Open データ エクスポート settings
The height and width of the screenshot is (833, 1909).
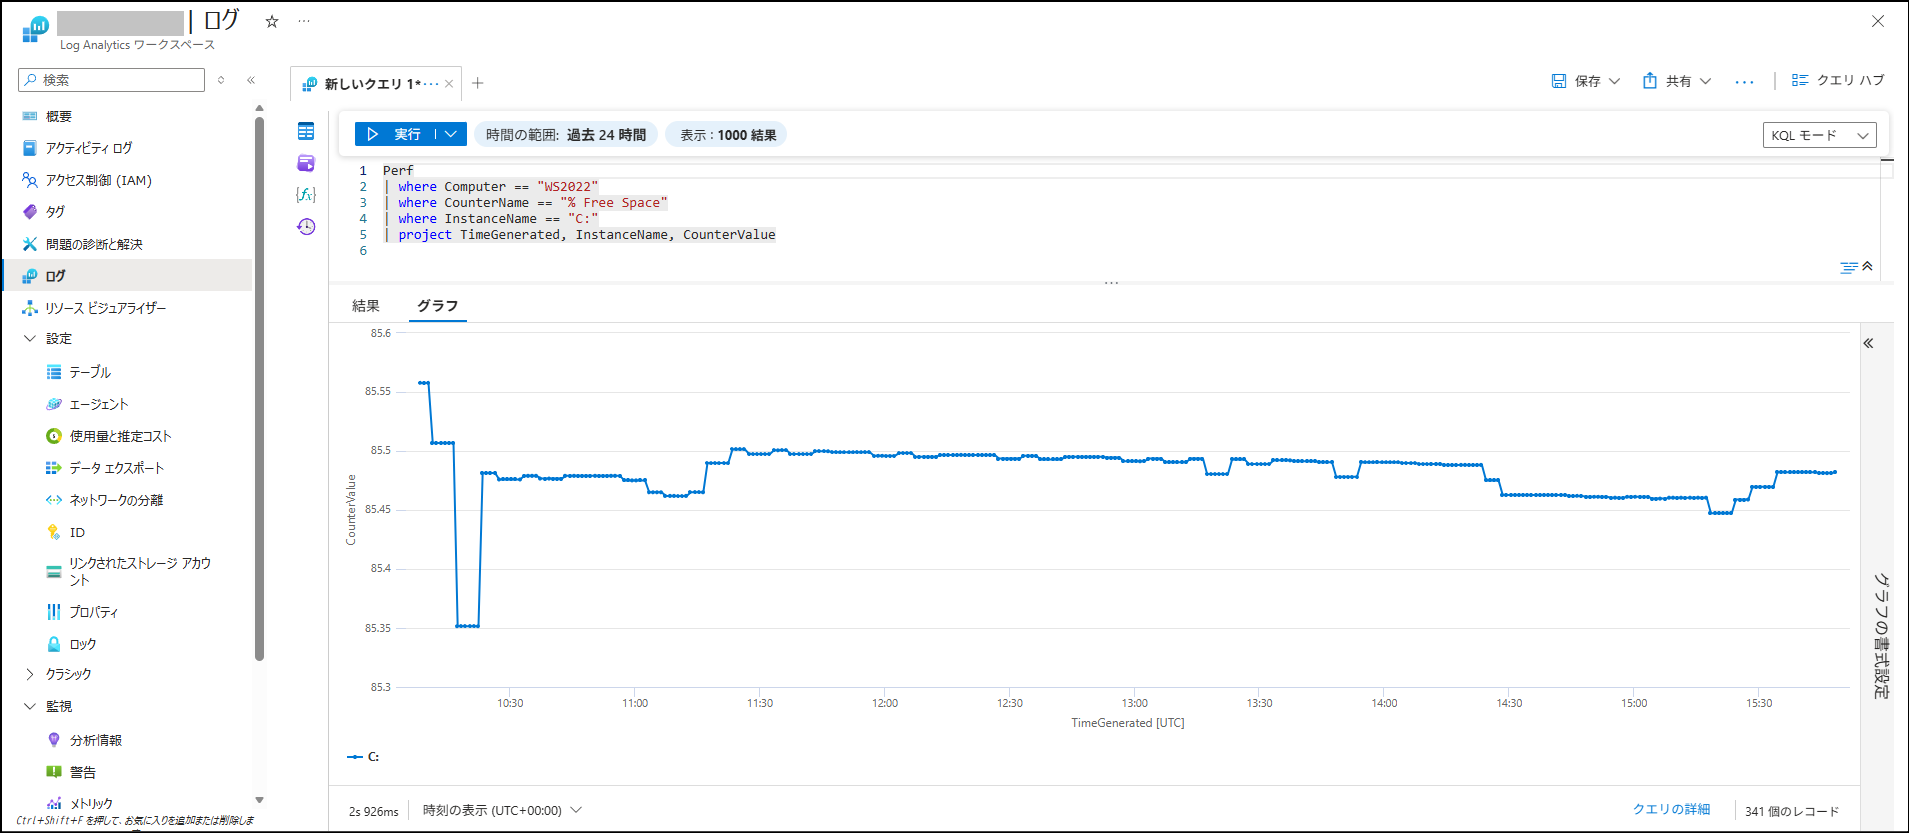(116, 468)
